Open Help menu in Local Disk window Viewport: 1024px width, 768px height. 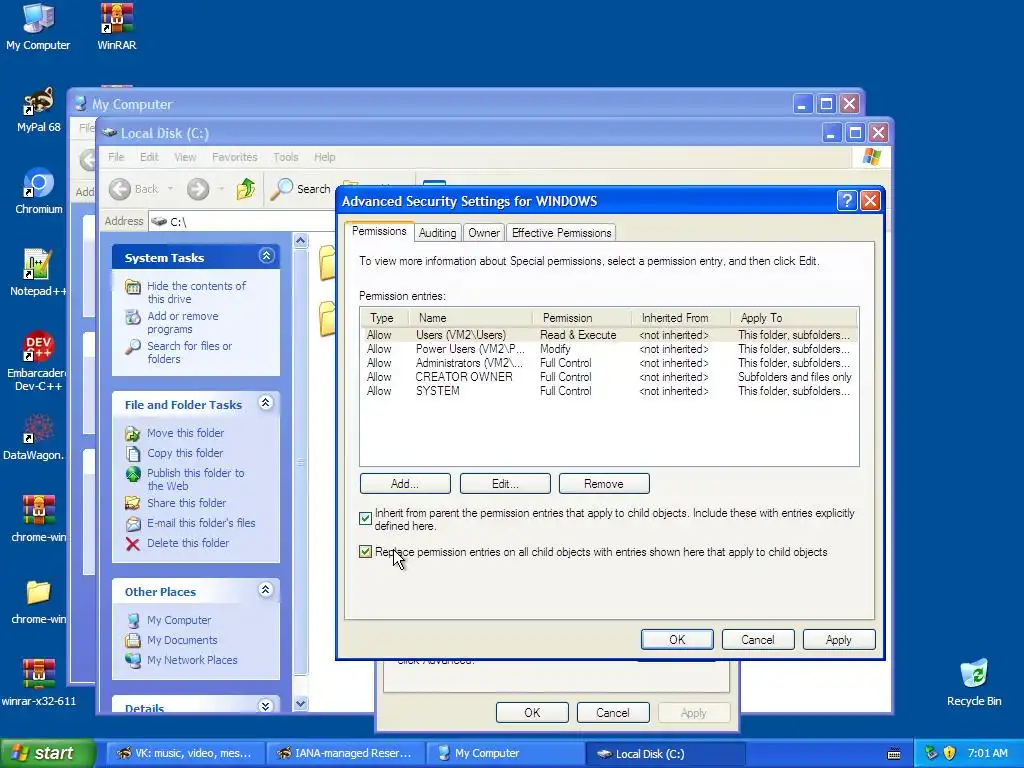325,157
